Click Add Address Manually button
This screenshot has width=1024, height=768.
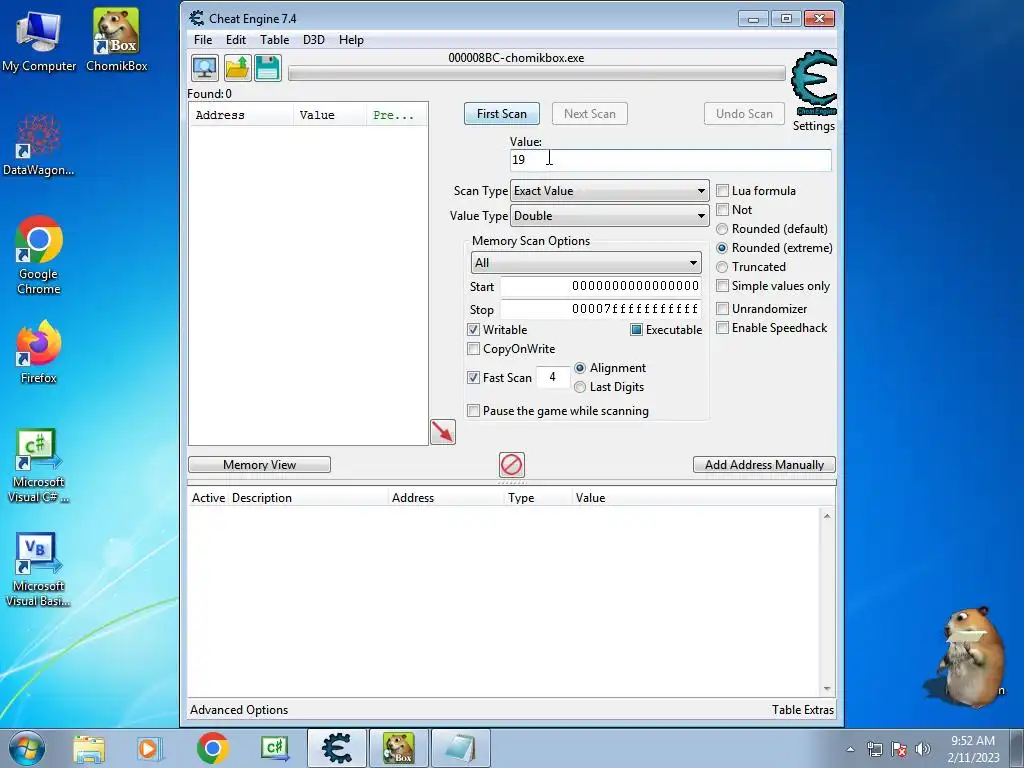click(764, 464)
